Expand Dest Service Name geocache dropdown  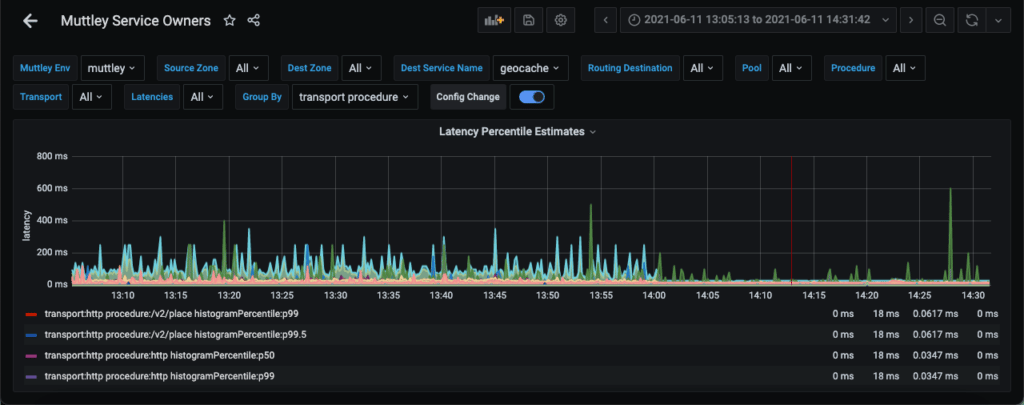pyautogui.click(x=530, y=68)
